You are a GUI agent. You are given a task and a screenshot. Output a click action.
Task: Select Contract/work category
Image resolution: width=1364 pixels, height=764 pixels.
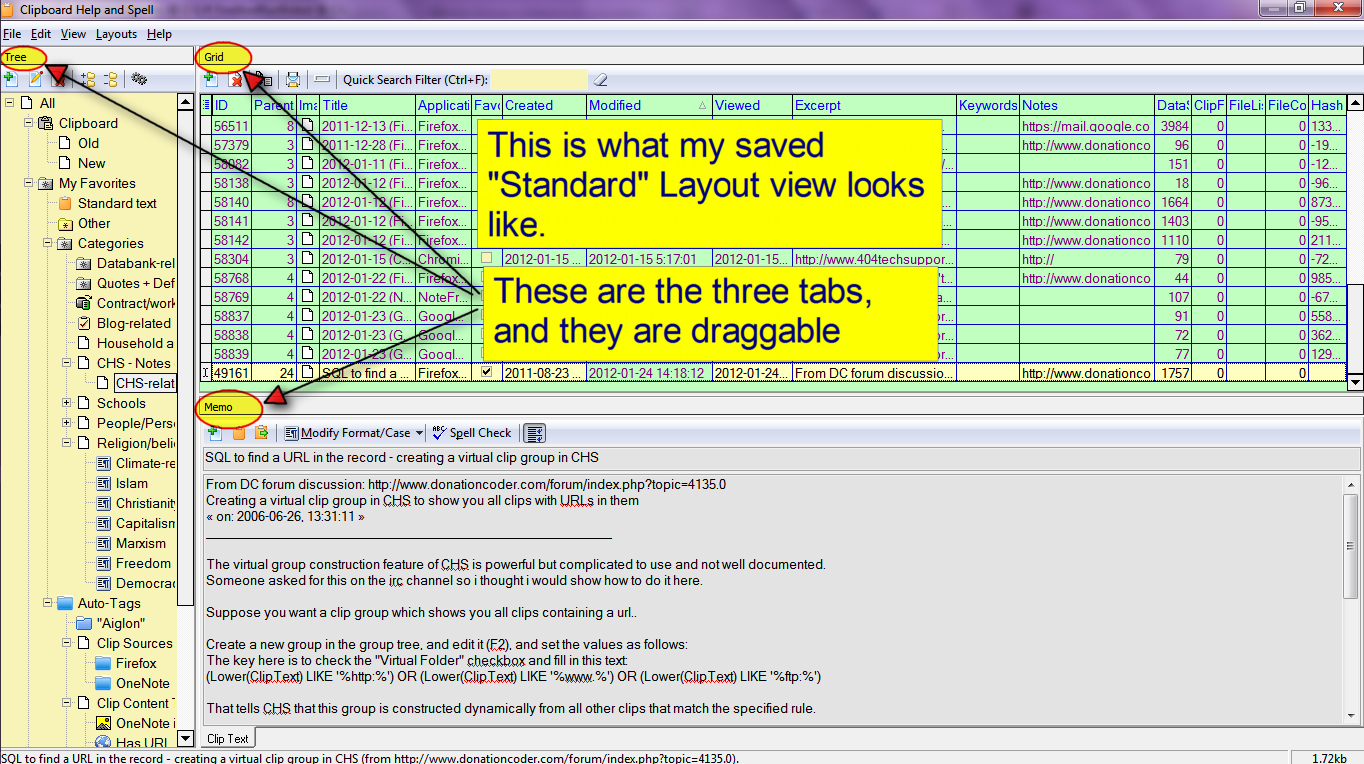[136, 303]
